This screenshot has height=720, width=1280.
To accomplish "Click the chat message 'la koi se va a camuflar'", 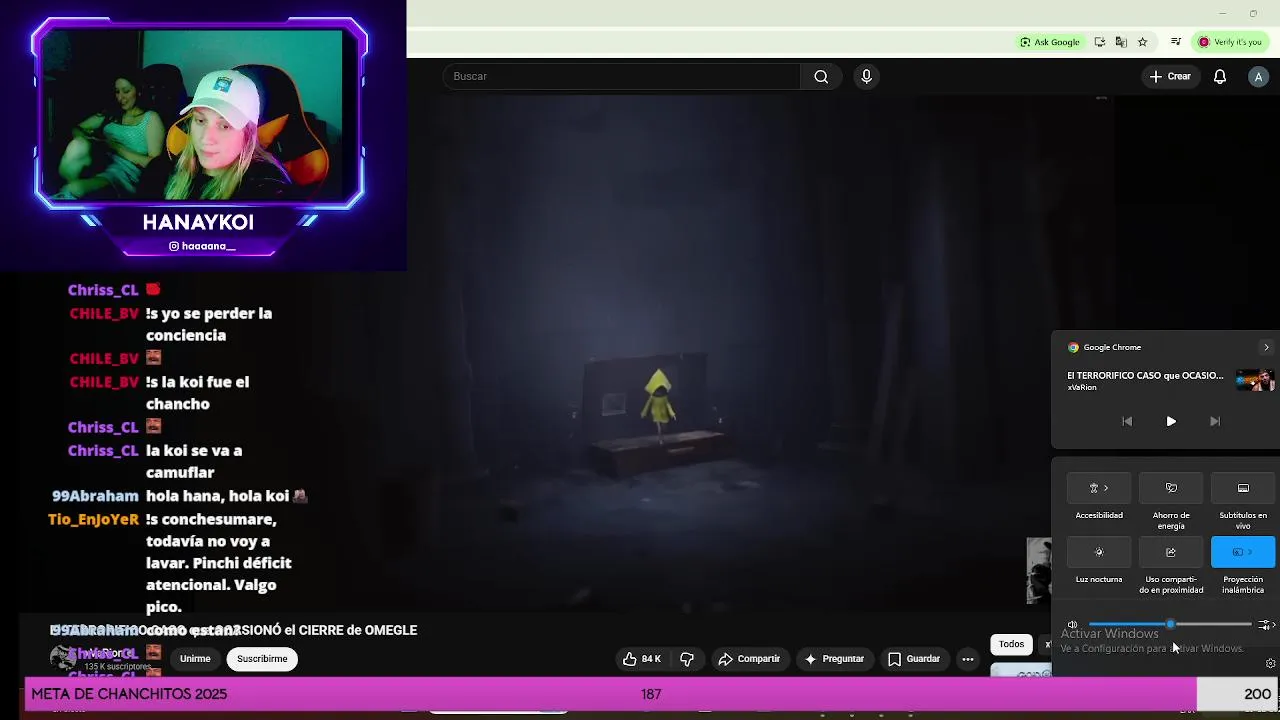I will point(194,461).
